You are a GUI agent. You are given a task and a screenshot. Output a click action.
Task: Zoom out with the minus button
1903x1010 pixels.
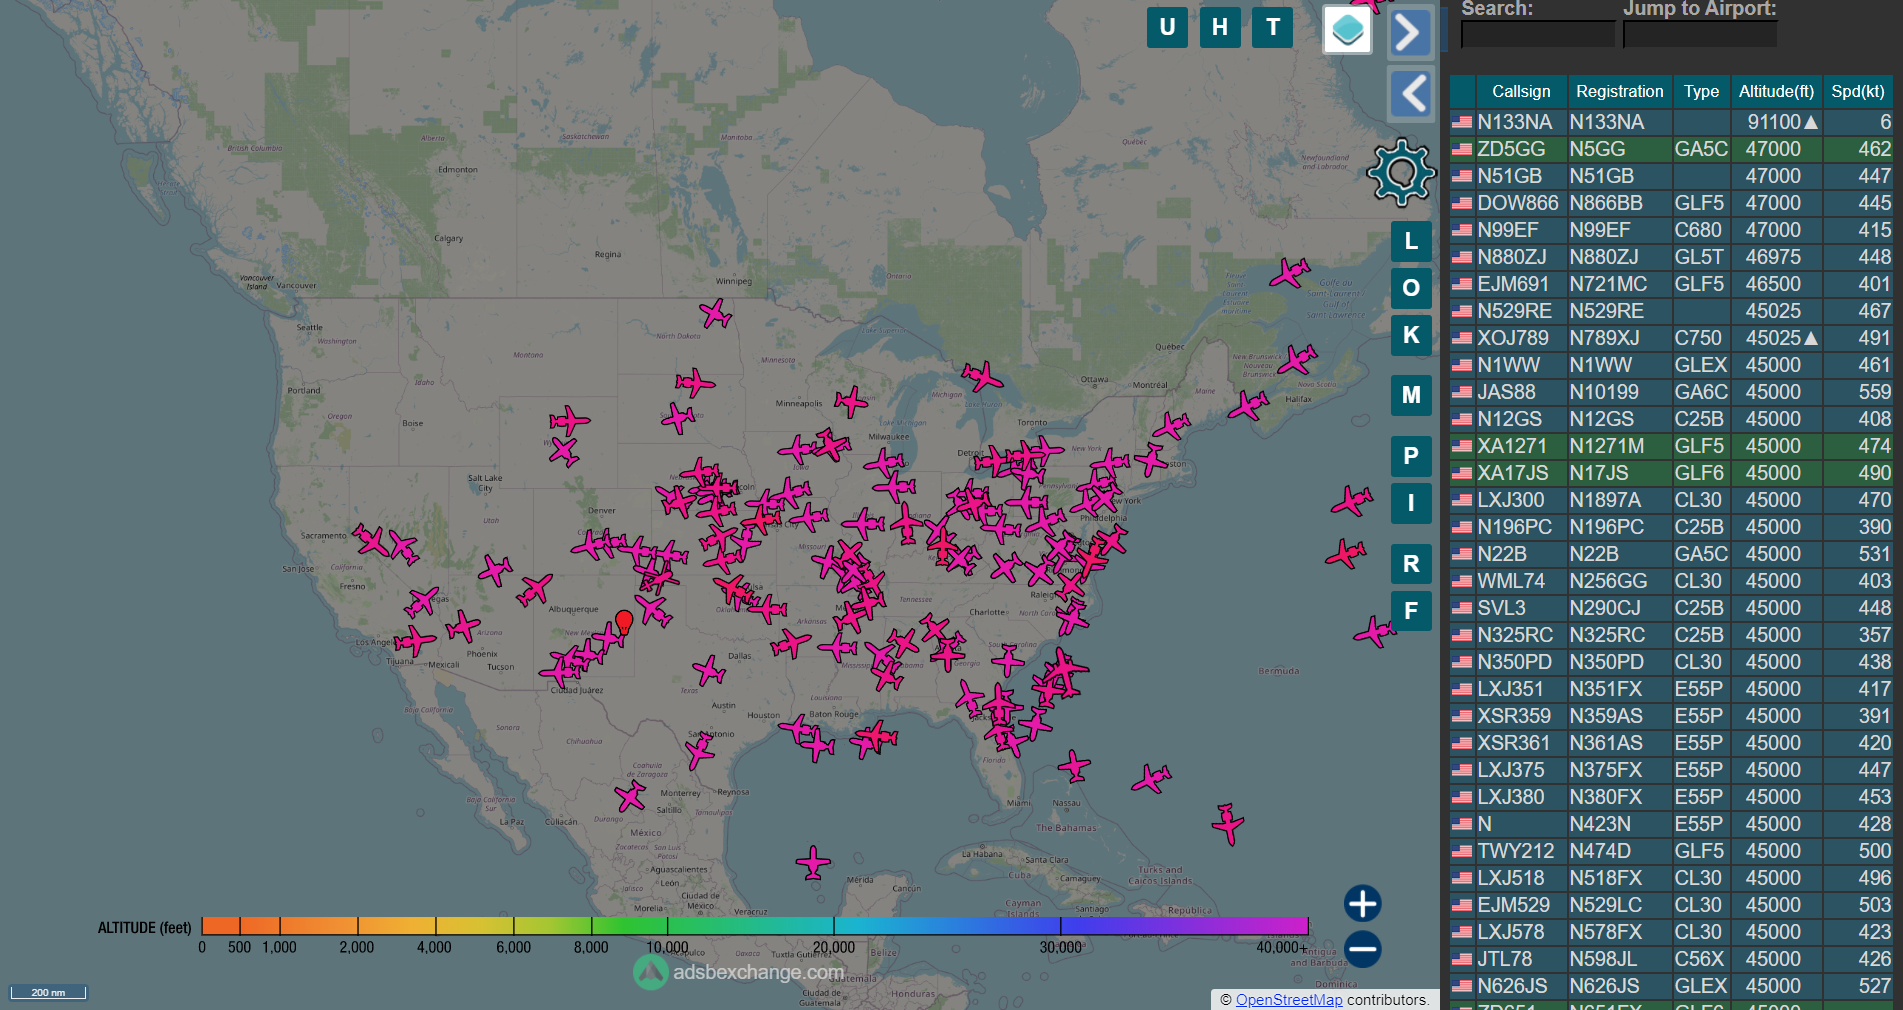(1362, 949)
